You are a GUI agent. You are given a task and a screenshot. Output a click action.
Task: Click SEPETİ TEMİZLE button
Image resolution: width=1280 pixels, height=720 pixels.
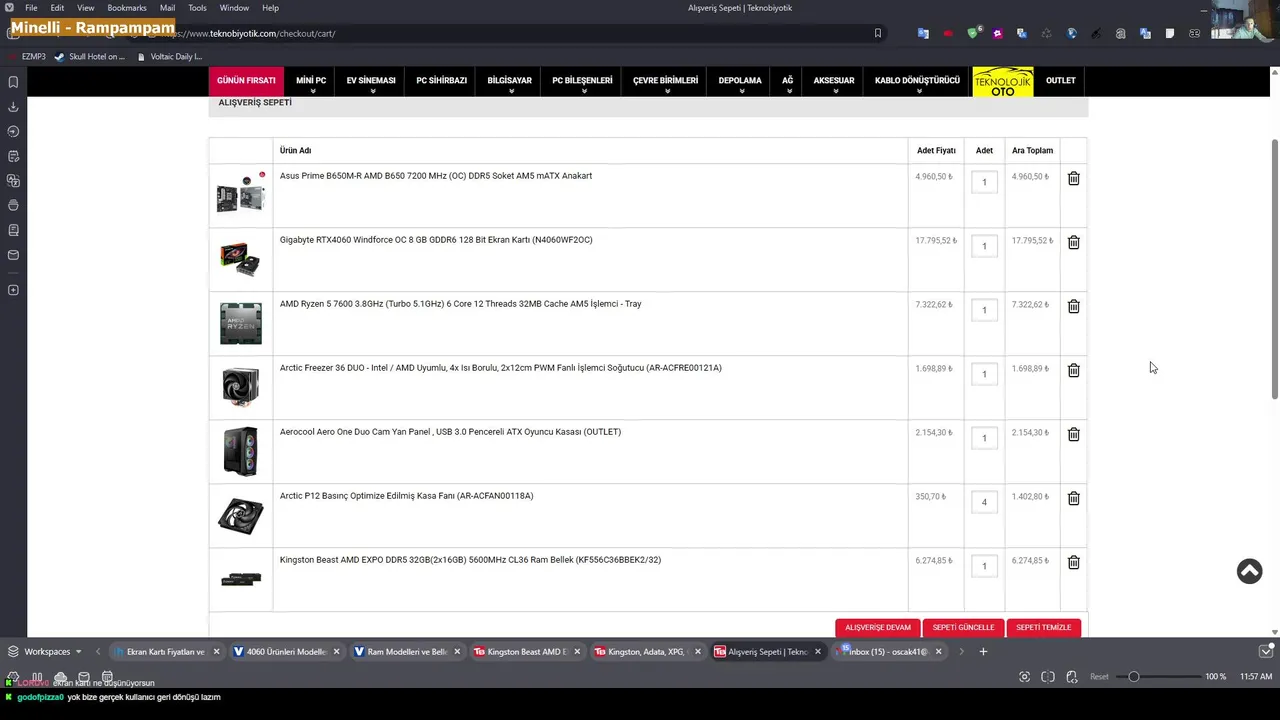1043,627
